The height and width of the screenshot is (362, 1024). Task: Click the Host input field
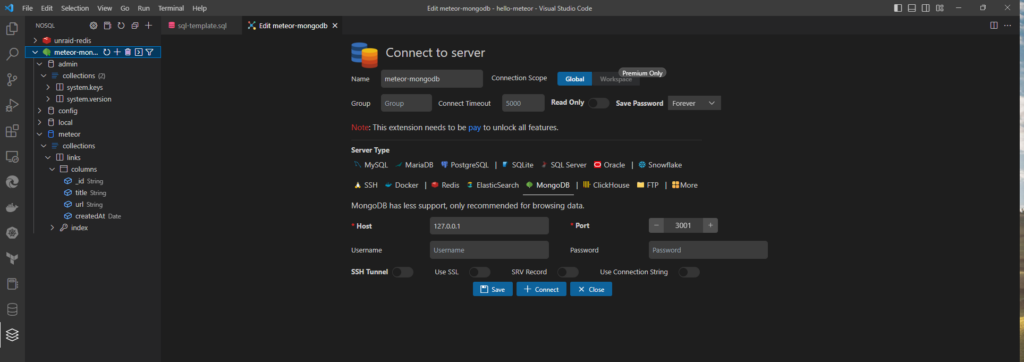pyautogui.click(x=489, y=225)
